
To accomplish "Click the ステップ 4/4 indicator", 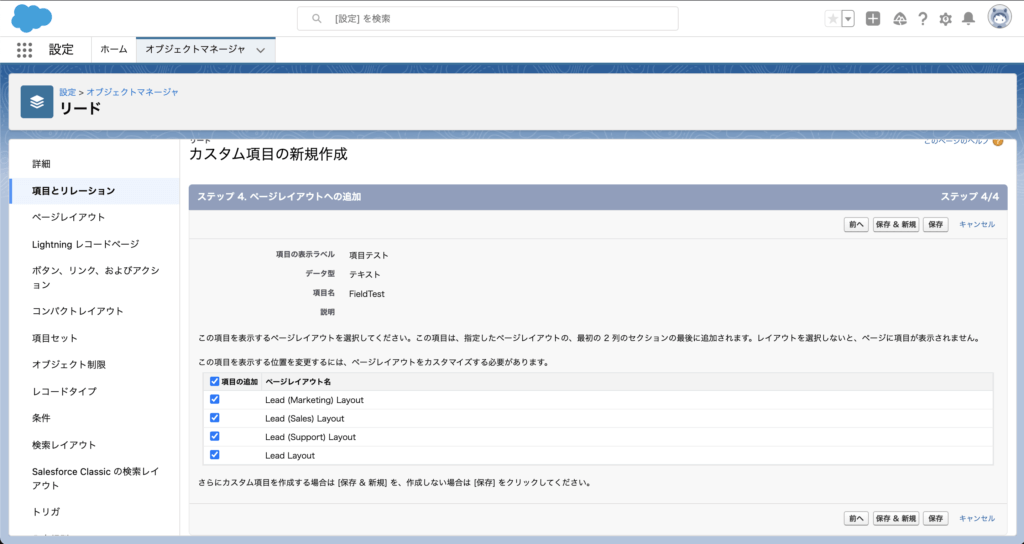I will click(970, 197).
